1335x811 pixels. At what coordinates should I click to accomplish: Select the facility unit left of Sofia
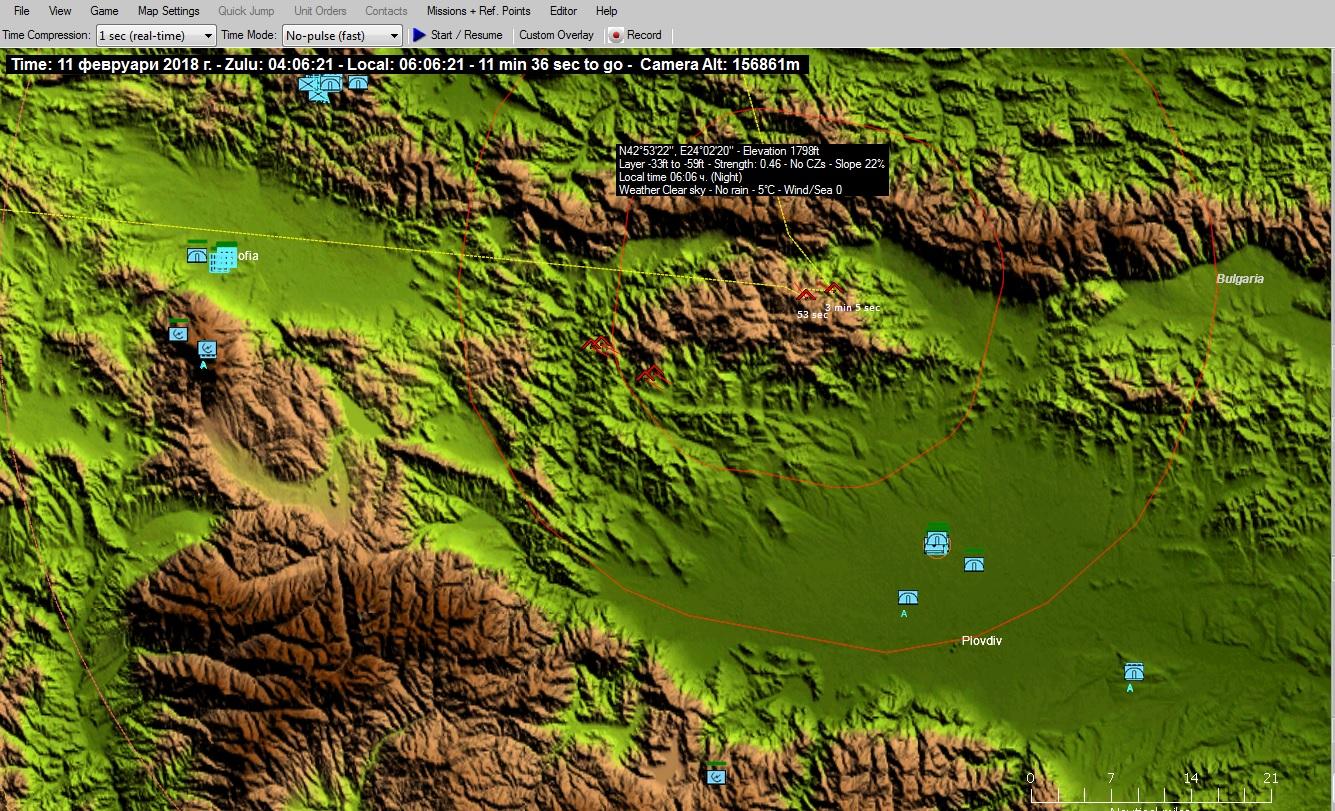[x=197, y=254]
